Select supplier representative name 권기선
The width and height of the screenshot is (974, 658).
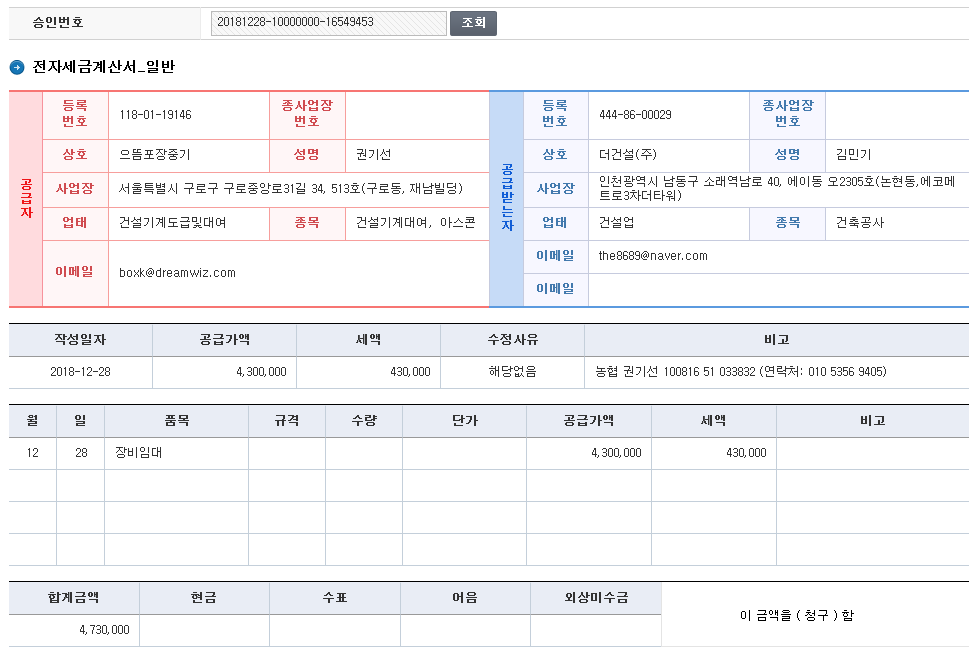pos(373,155)
